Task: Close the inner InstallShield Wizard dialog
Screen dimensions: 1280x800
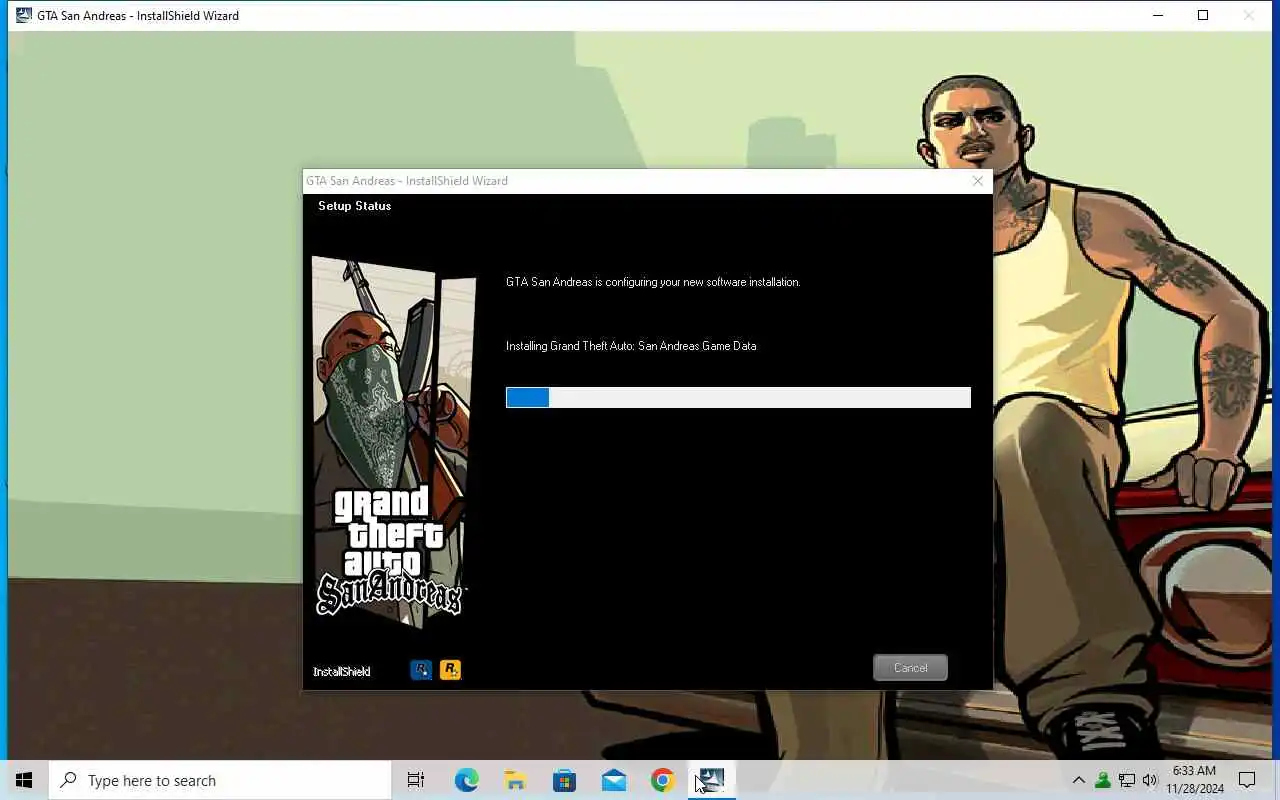Action: click(978, 181)
